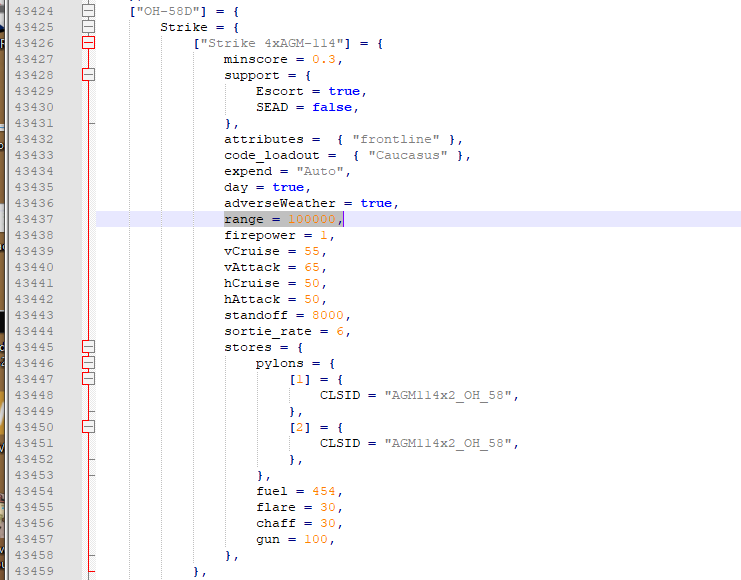Click the fuel value 454

click(x=324, y=492)
